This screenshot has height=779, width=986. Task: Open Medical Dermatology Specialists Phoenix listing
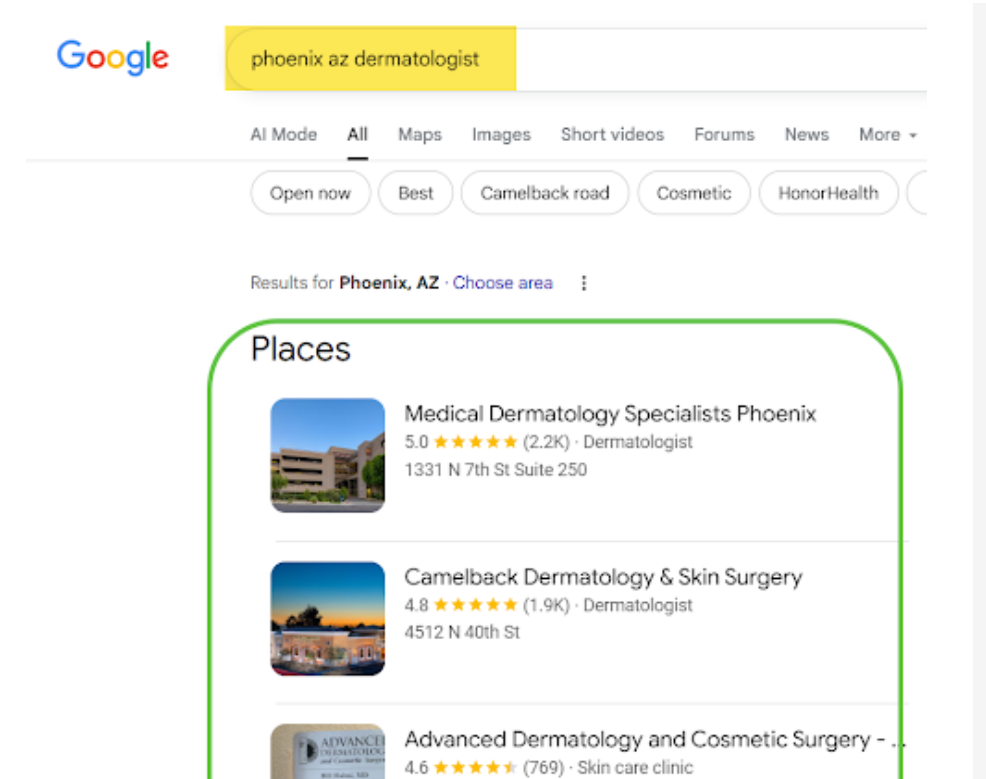tap(610, 414)
